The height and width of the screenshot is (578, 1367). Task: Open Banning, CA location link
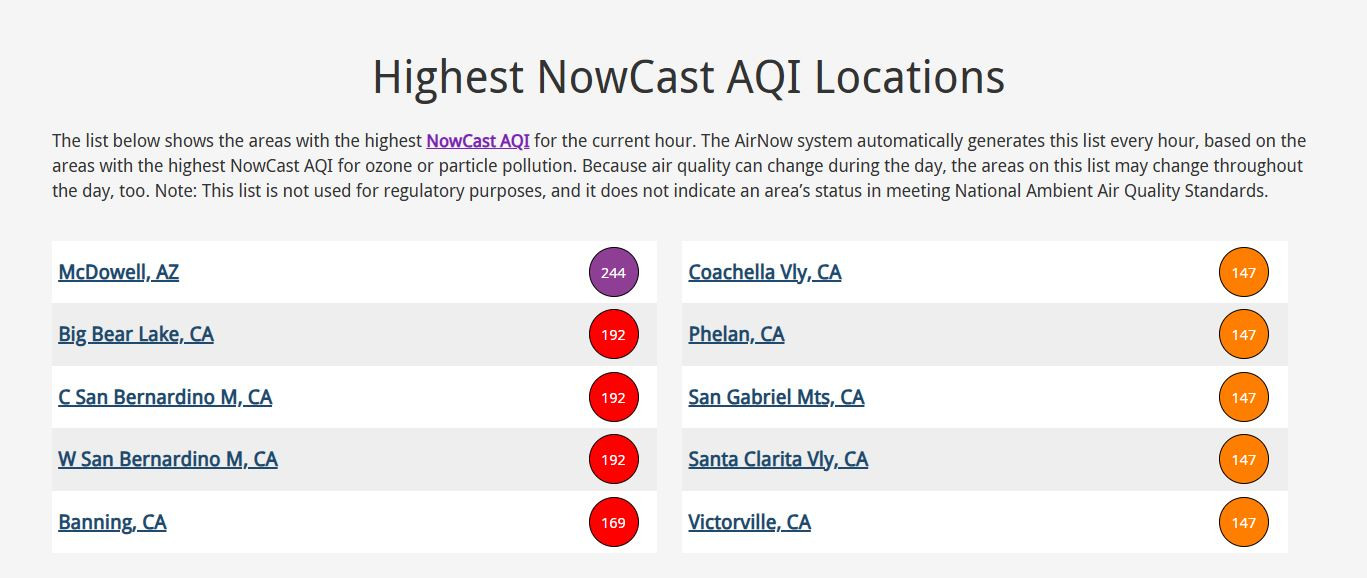pyautogui.click(x=112, y=522)
